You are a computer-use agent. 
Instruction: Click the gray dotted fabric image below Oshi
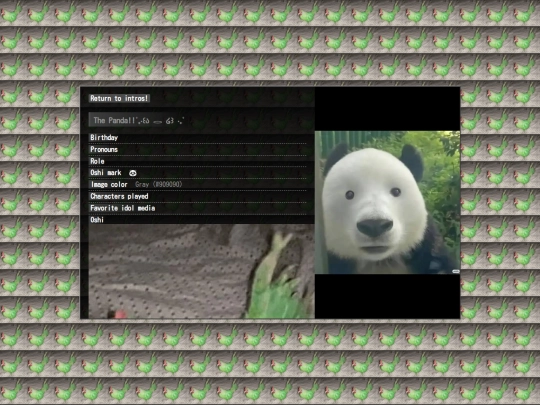tap(201, 271)
